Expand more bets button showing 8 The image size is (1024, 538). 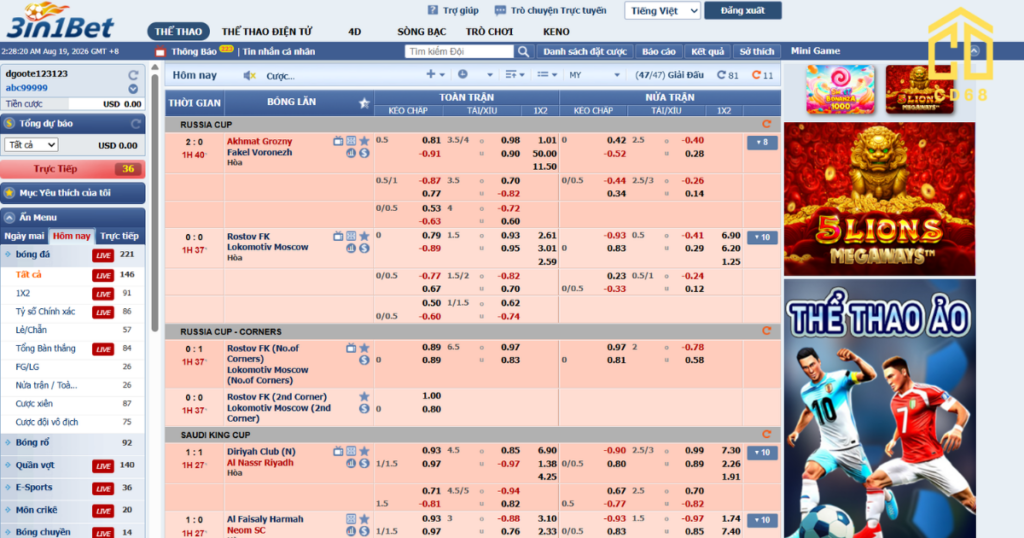[x=762, y=142]
